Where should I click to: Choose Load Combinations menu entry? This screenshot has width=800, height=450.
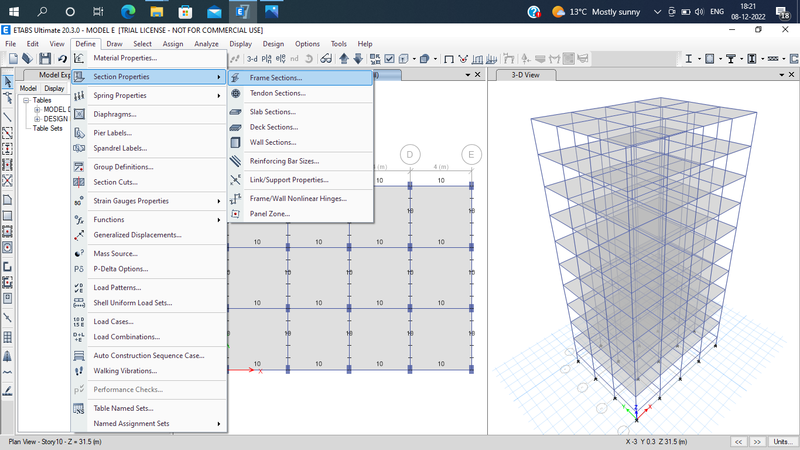tap(149, 337)
